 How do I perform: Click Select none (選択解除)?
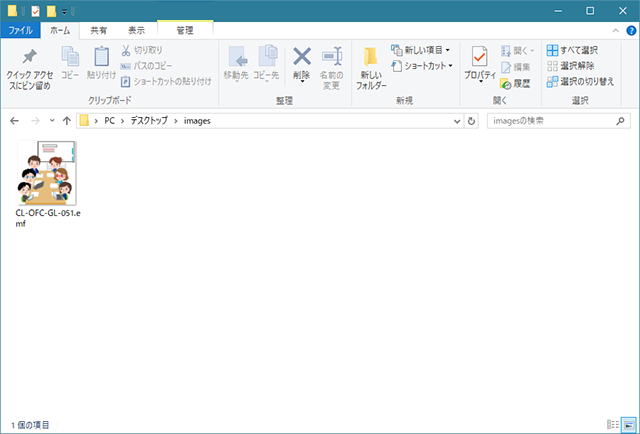point(570,66)
